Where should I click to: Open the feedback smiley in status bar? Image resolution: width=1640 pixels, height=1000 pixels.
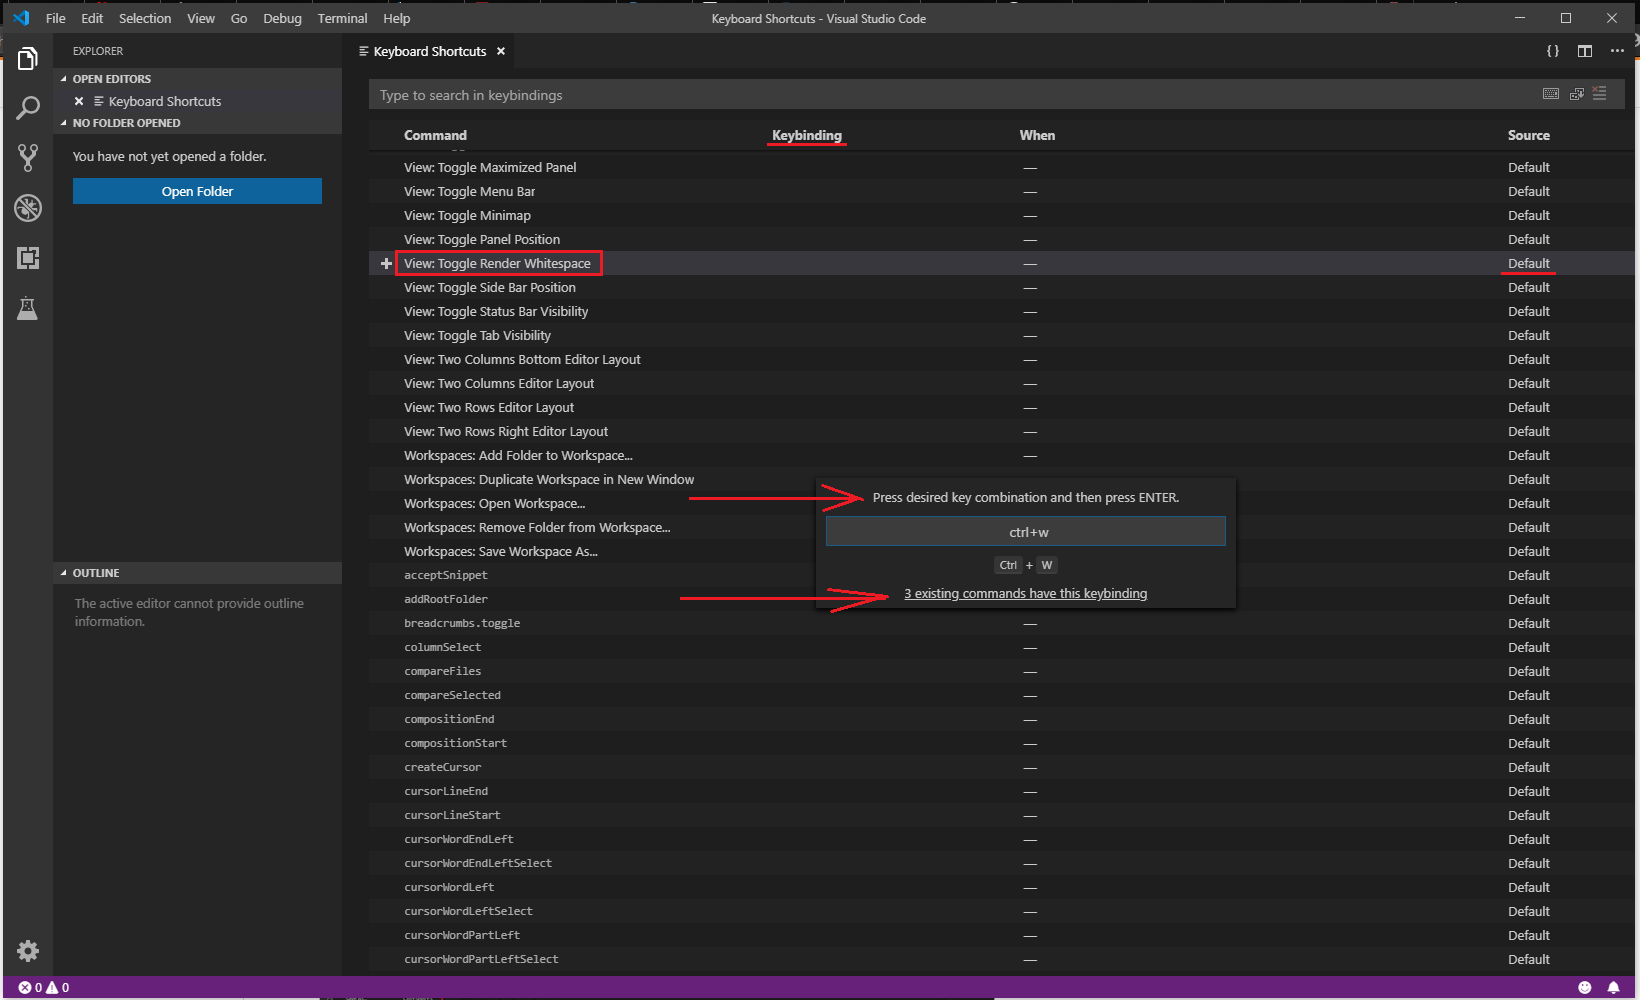pyautogui.click(x=1584, y=987)
